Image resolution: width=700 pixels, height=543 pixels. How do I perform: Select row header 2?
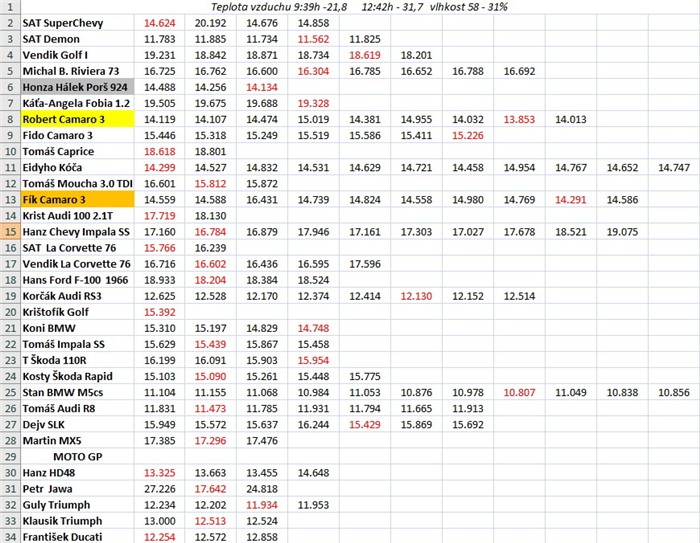pos(10,23)
